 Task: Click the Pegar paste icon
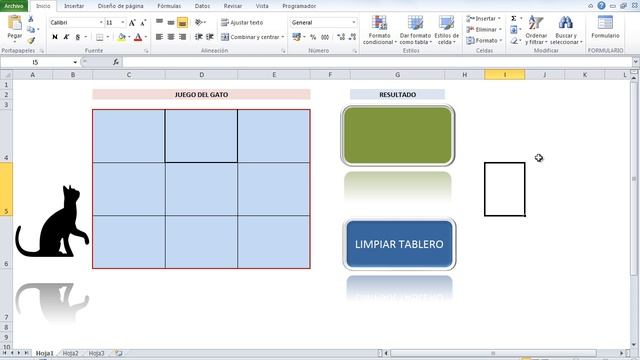14,23
